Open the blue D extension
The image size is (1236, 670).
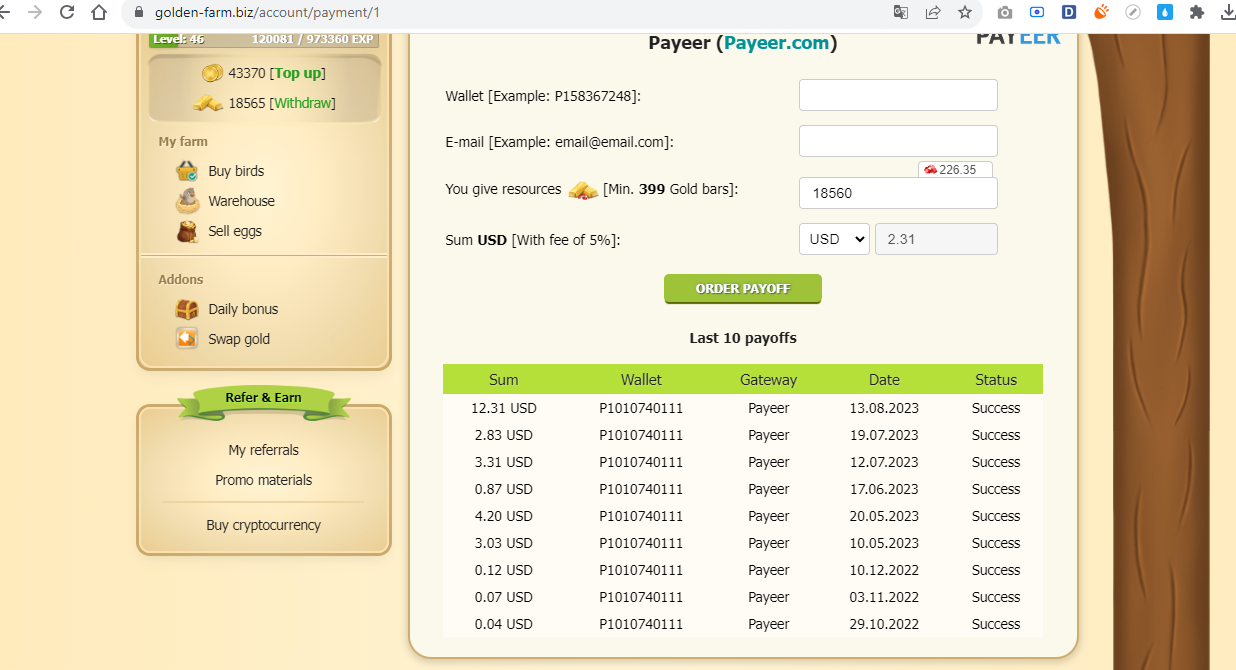pos(1069,13)
